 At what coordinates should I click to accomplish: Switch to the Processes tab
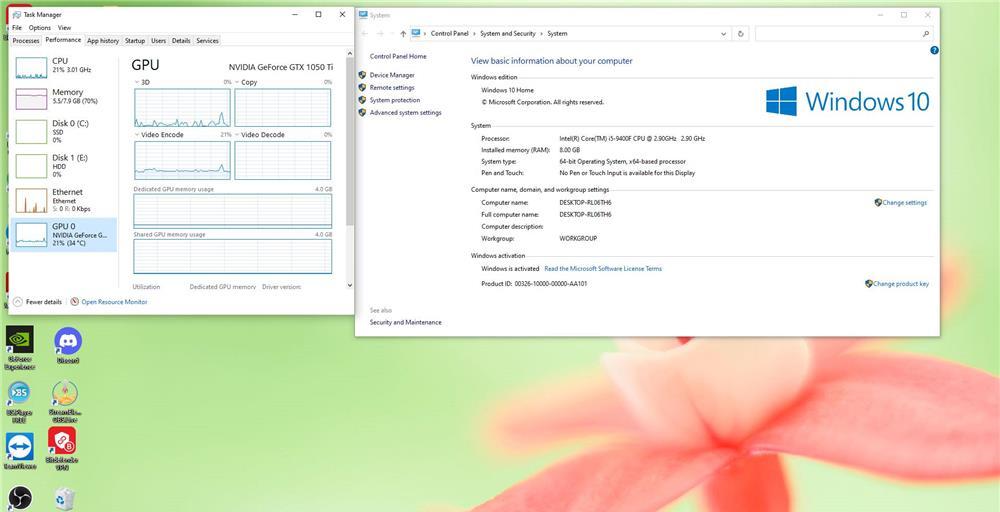[x=26, y=41]
